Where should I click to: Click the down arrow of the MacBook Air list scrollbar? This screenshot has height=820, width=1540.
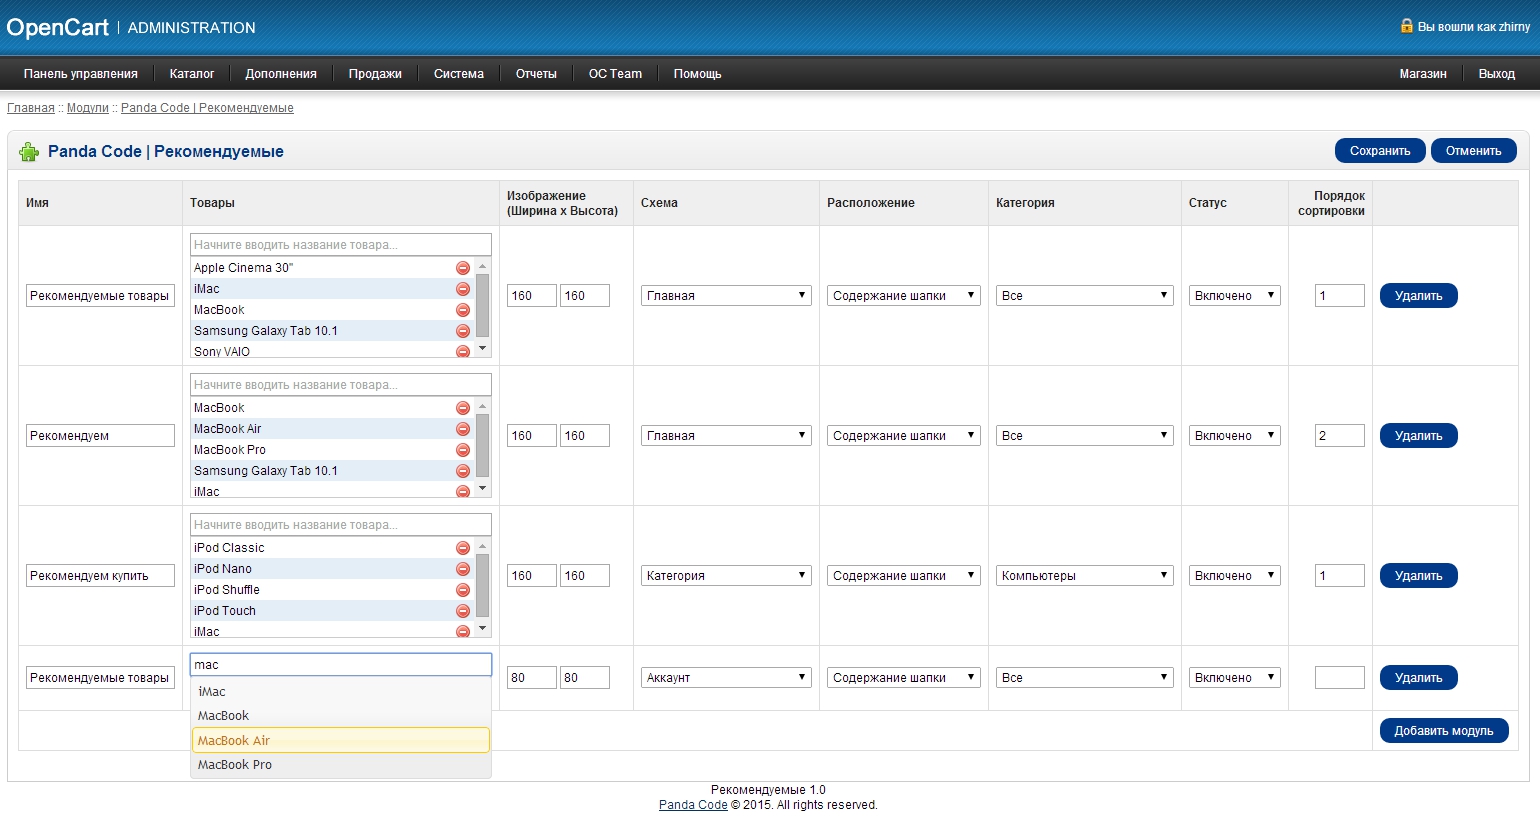tap(483, 489)
